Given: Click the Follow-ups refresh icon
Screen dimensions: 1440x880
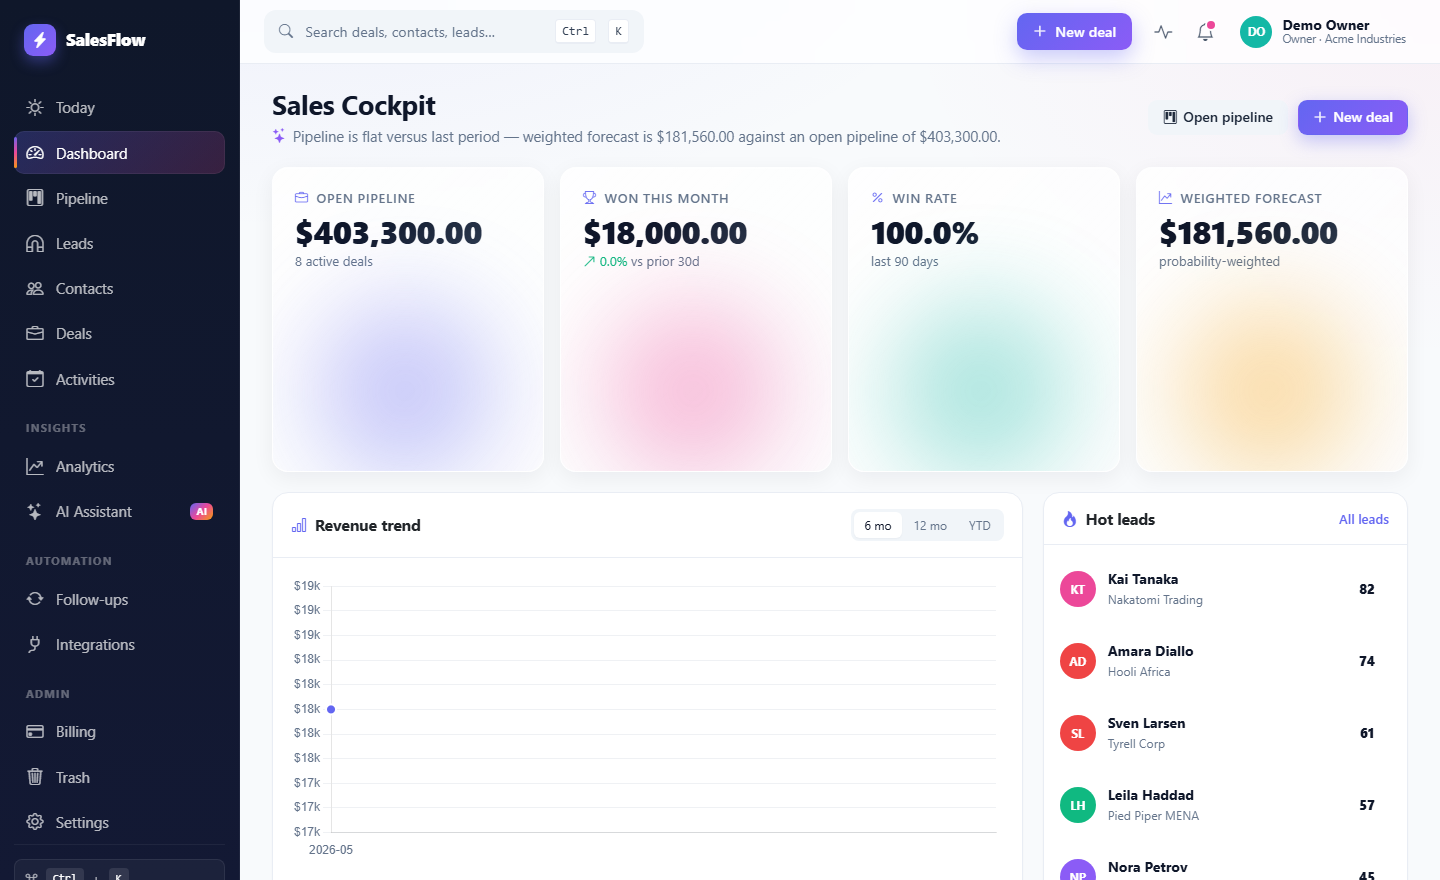Looking at the screenshot, I should 35,599.
